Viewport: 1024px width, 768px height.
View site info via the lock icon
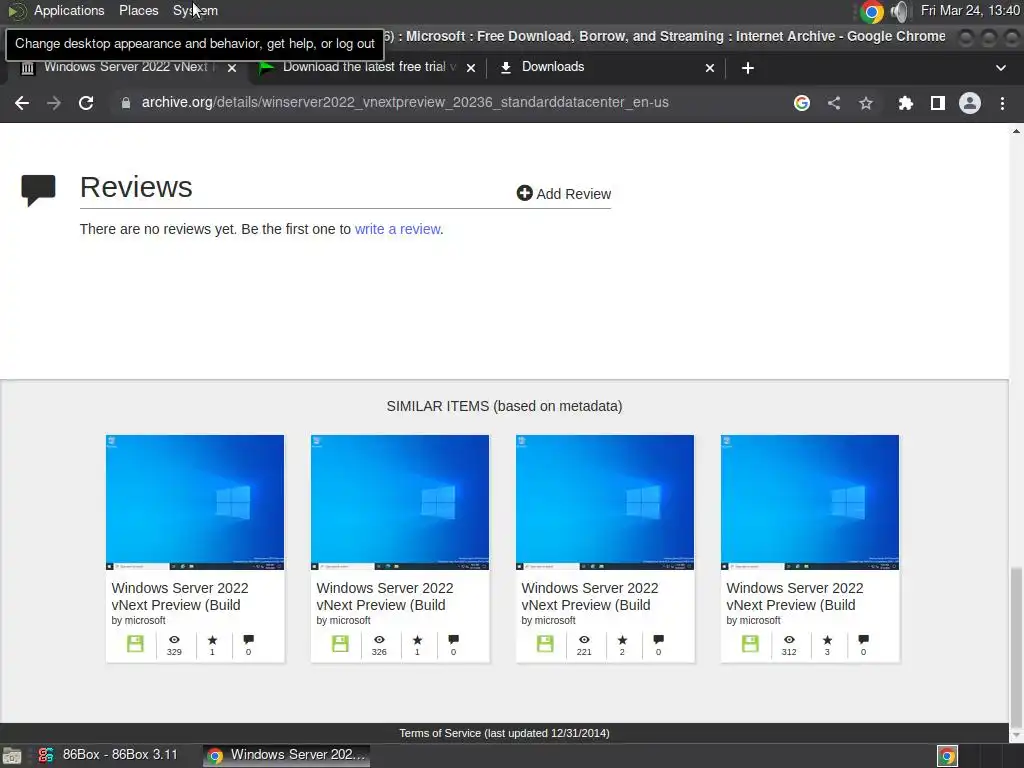tap(126, 103)
